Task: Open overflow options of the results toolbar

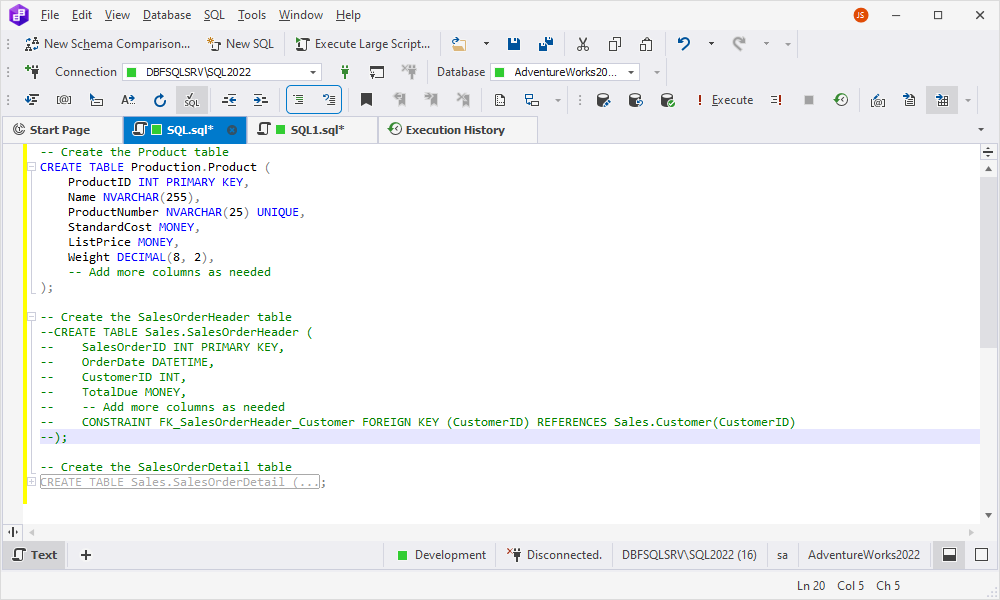Action: (x=968, y=100)
